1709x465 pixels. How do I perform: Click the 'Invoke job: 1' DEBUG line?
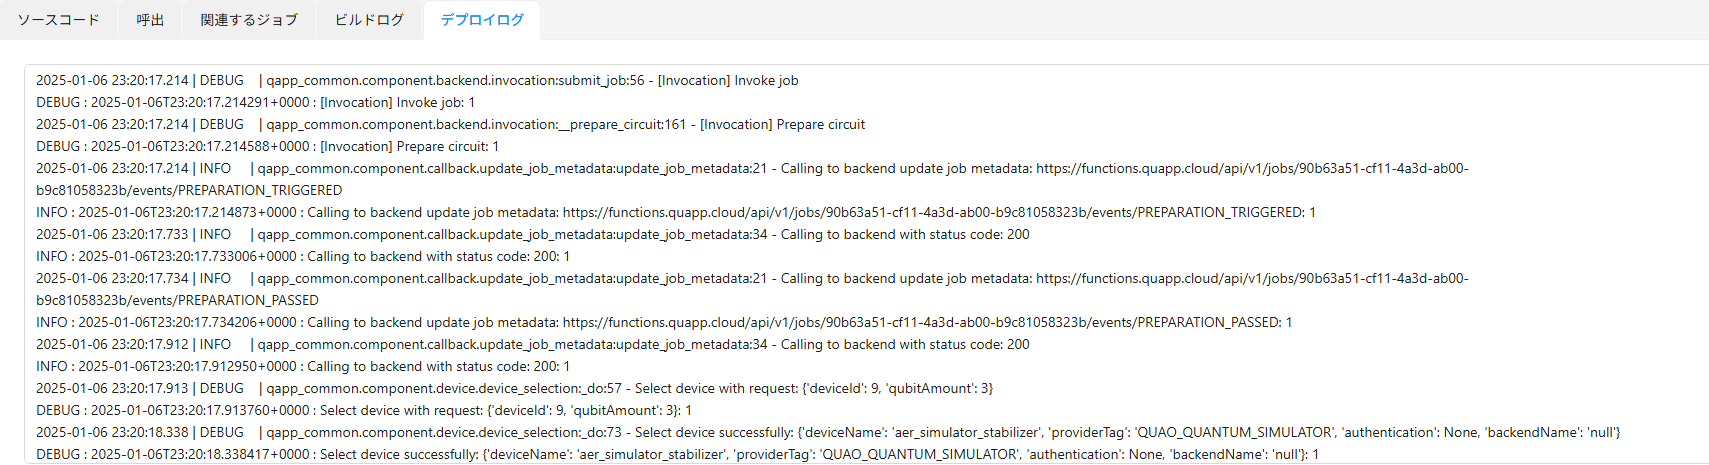255,103
